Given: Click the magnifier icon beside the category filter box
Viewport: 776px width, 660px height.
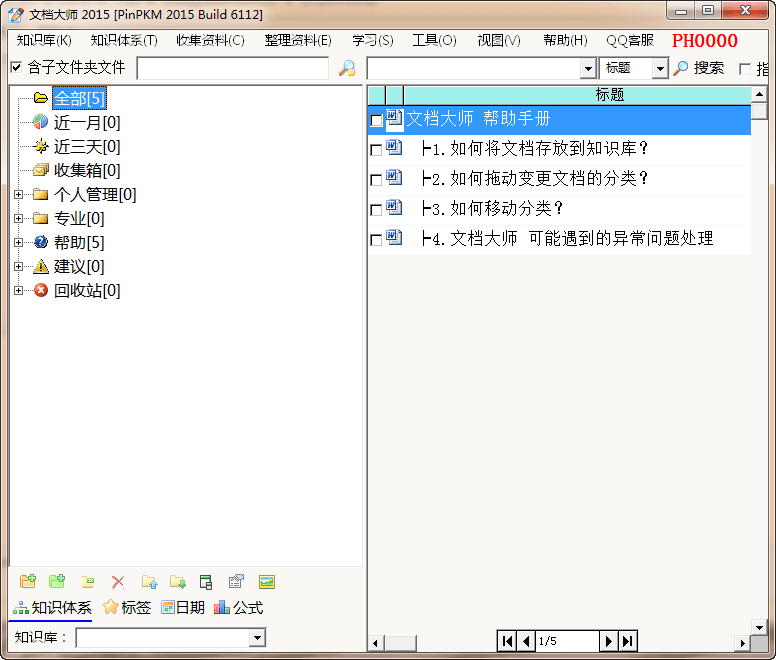Looking at the screenshot, I should coord(347,68).
